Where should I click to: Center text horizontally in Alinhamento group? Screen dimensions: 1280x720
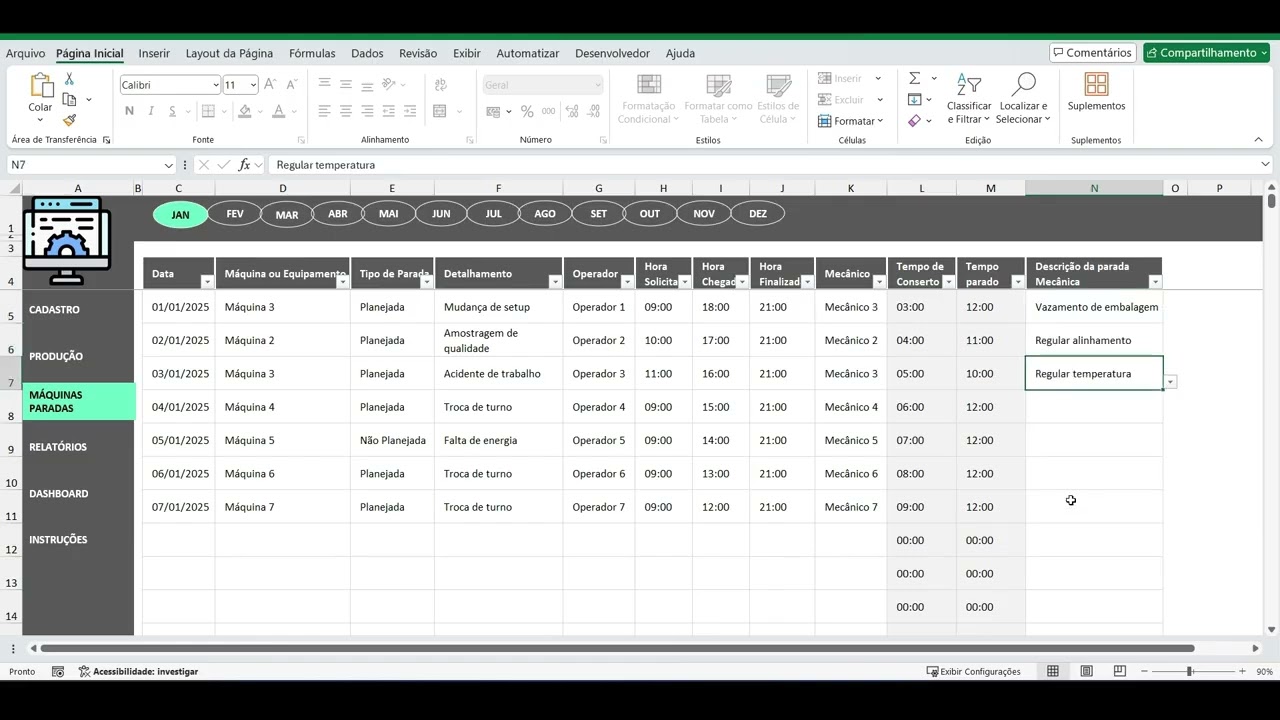[346, 111]
